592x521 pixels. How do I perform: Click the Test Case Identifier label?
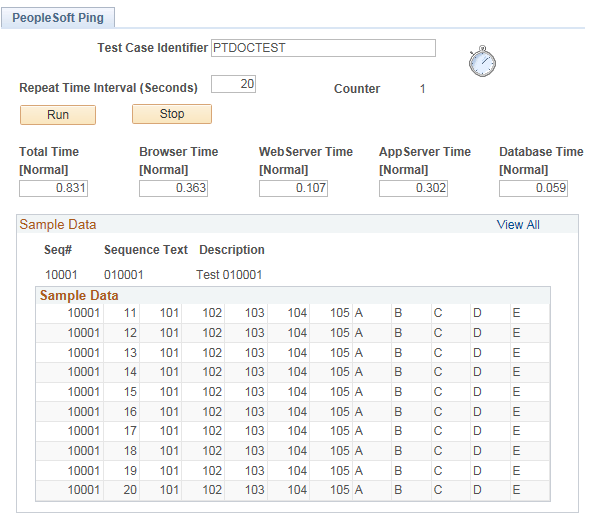[153, 48]
